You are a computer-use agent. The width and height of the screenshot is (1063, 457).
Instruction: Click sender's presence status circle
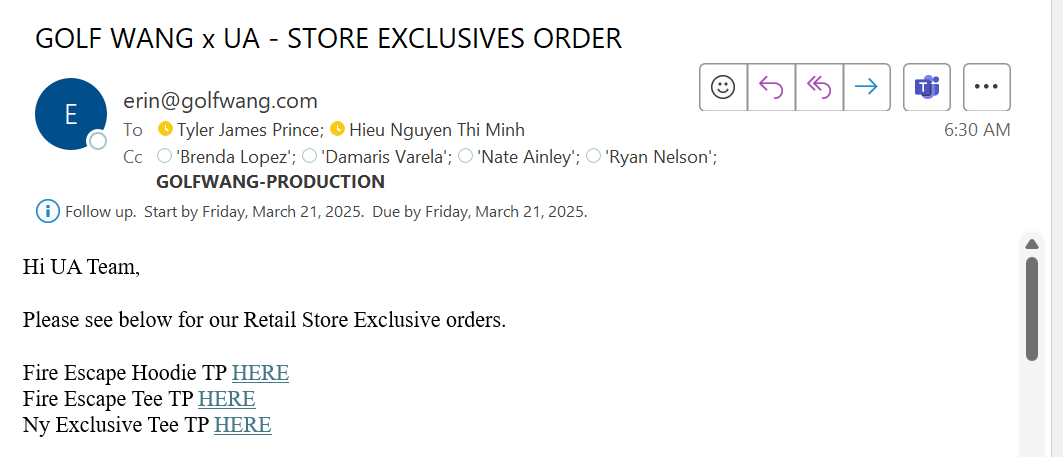click(x=98, y=141)
